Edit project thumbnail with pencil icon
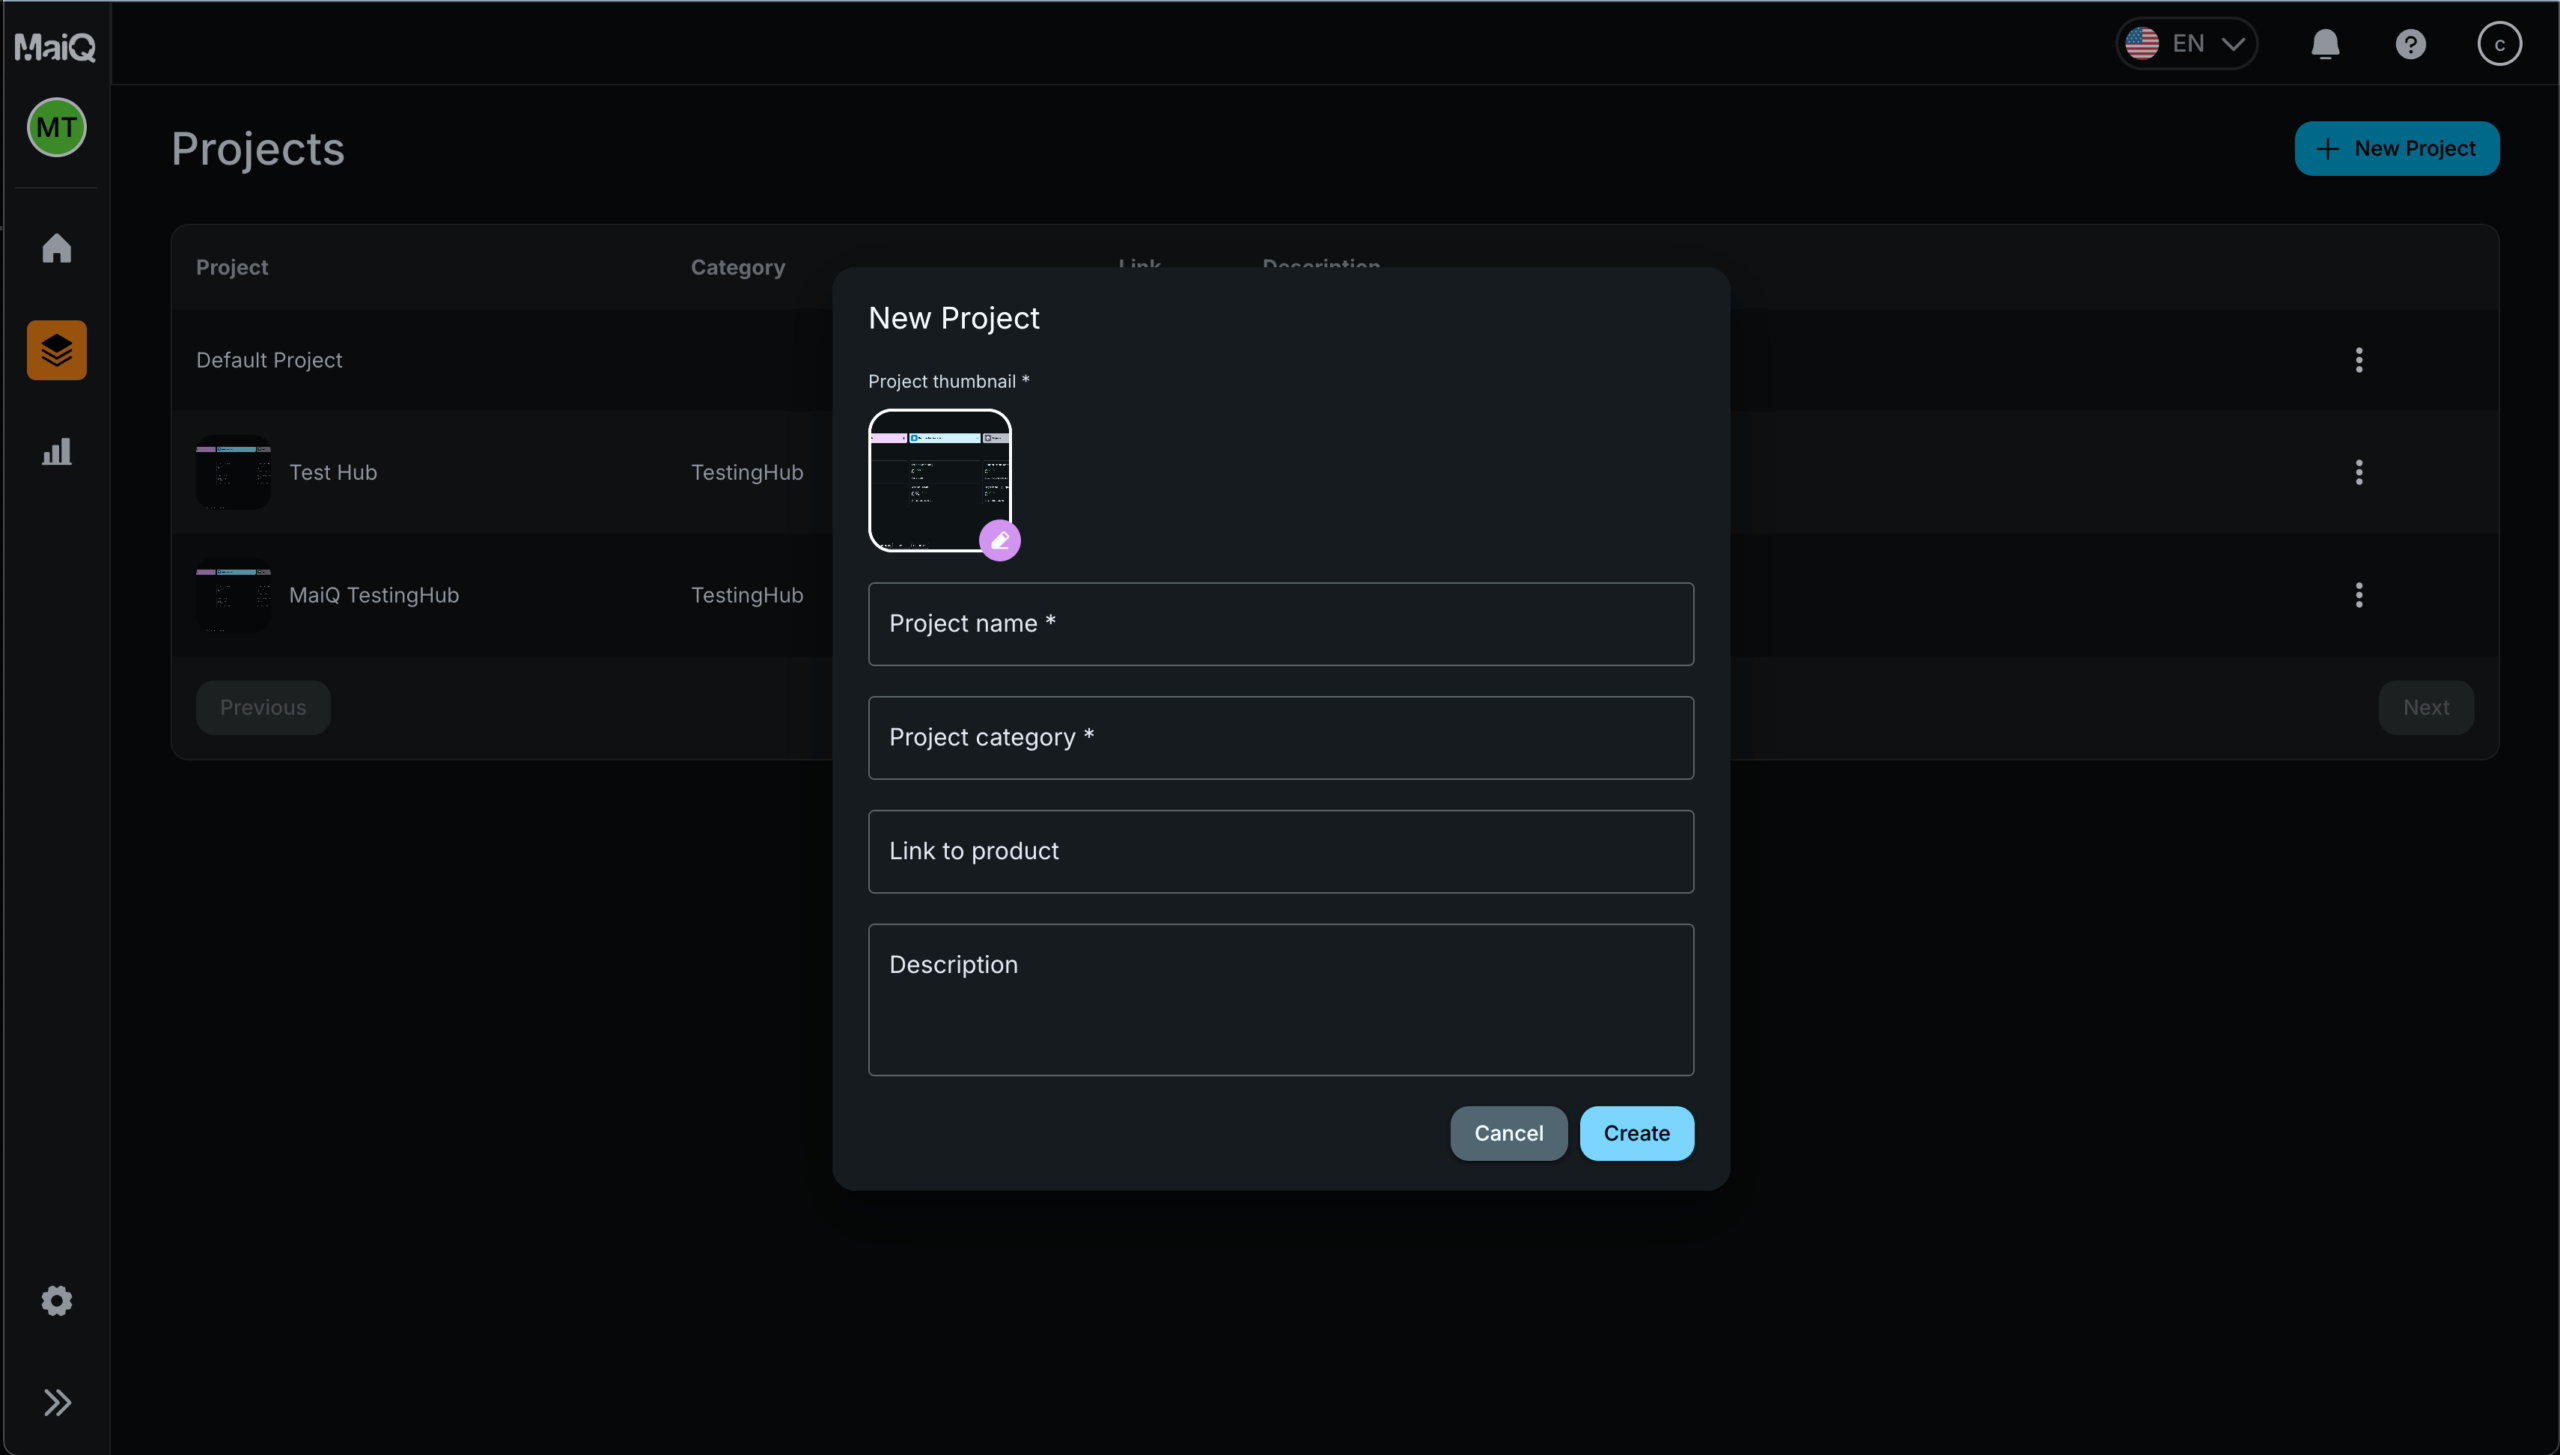Image resolution: width=2560 pixels, height=1455 pixels. tap(999, 540)
